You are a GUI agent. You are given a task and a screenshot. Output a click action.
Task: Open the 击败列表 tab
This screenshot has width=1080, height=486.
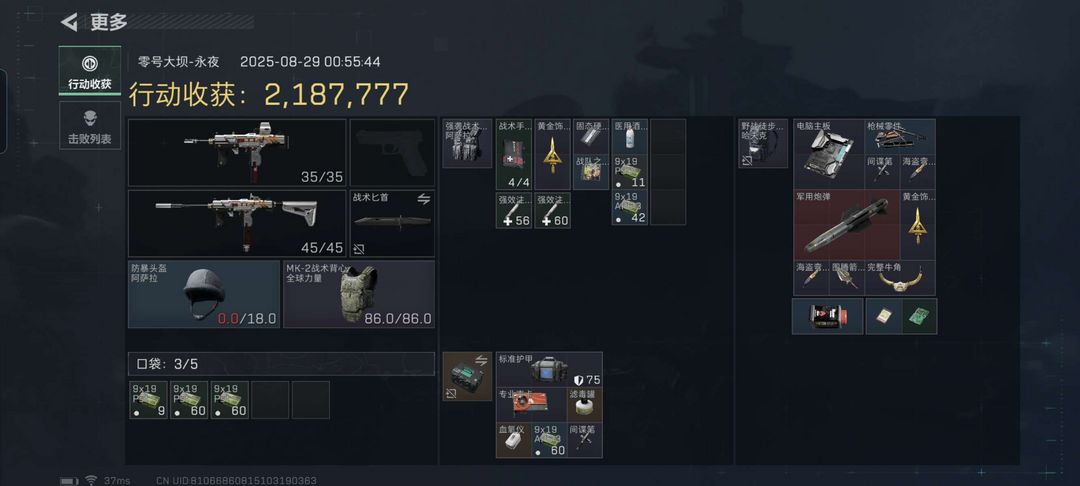pyautogui.click(x=90, y=125)
